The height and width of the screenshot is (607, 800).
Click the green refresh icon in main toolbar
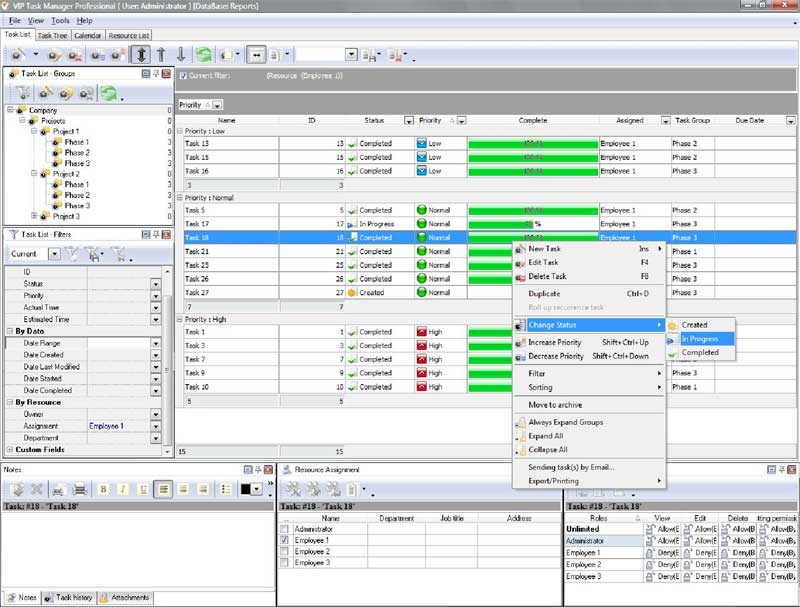pos(203,55)
